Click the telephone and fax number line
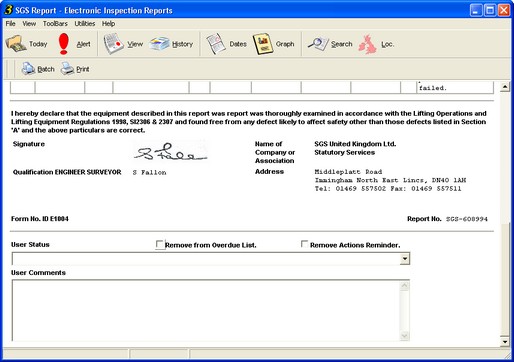The height and width of the screenshot is (362, 514). click(x=388, y=188)
